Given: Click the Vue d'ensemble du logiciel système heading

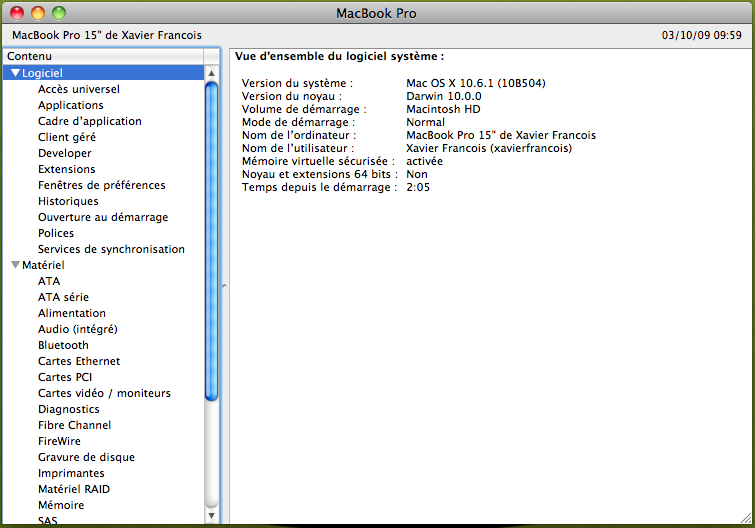Looking at the screenshot, I should [339, 56].
